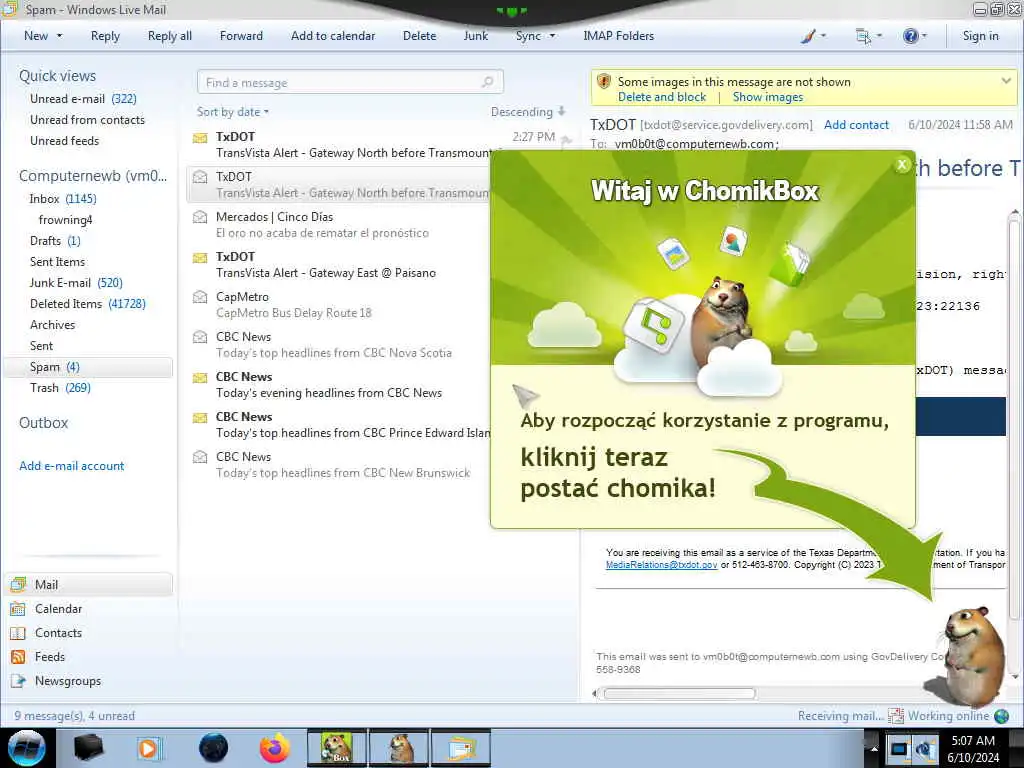Select the frowning4 subfolder
The width and height of the screenshot is (1024, 768).
65,220
